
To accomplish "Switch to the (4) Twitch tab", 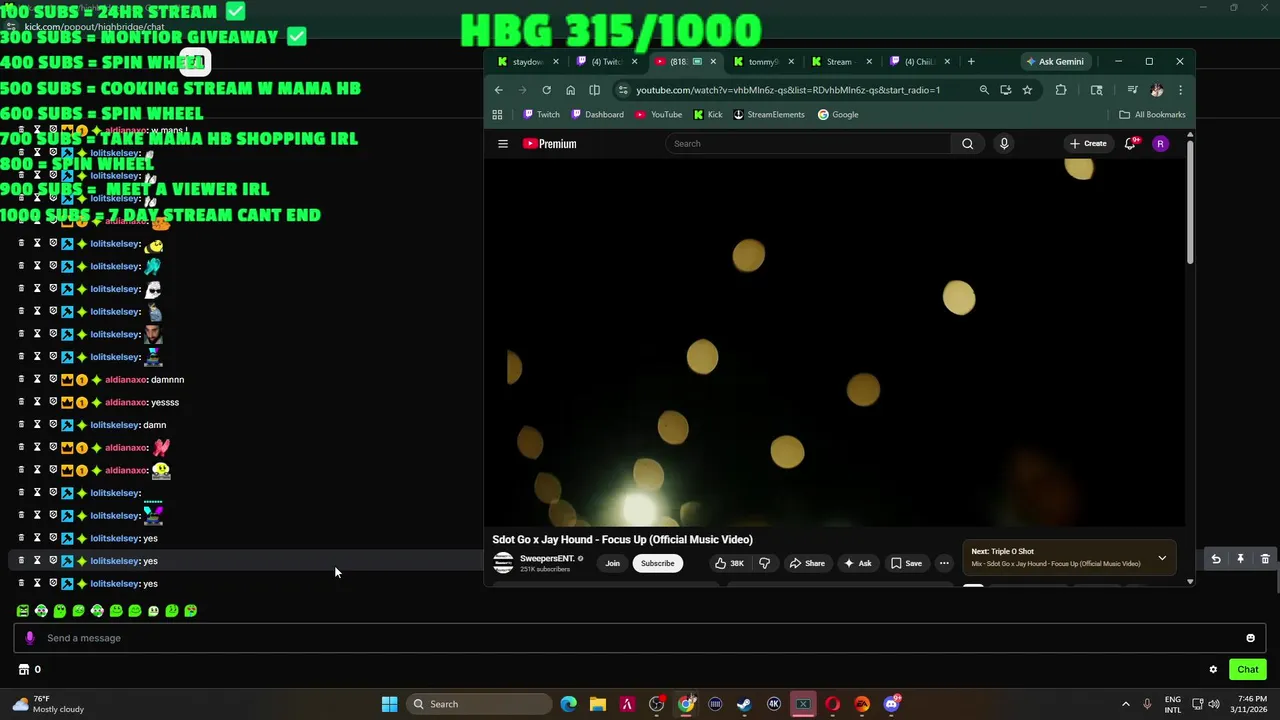I will pyautogui.click(x=607, y=62).
